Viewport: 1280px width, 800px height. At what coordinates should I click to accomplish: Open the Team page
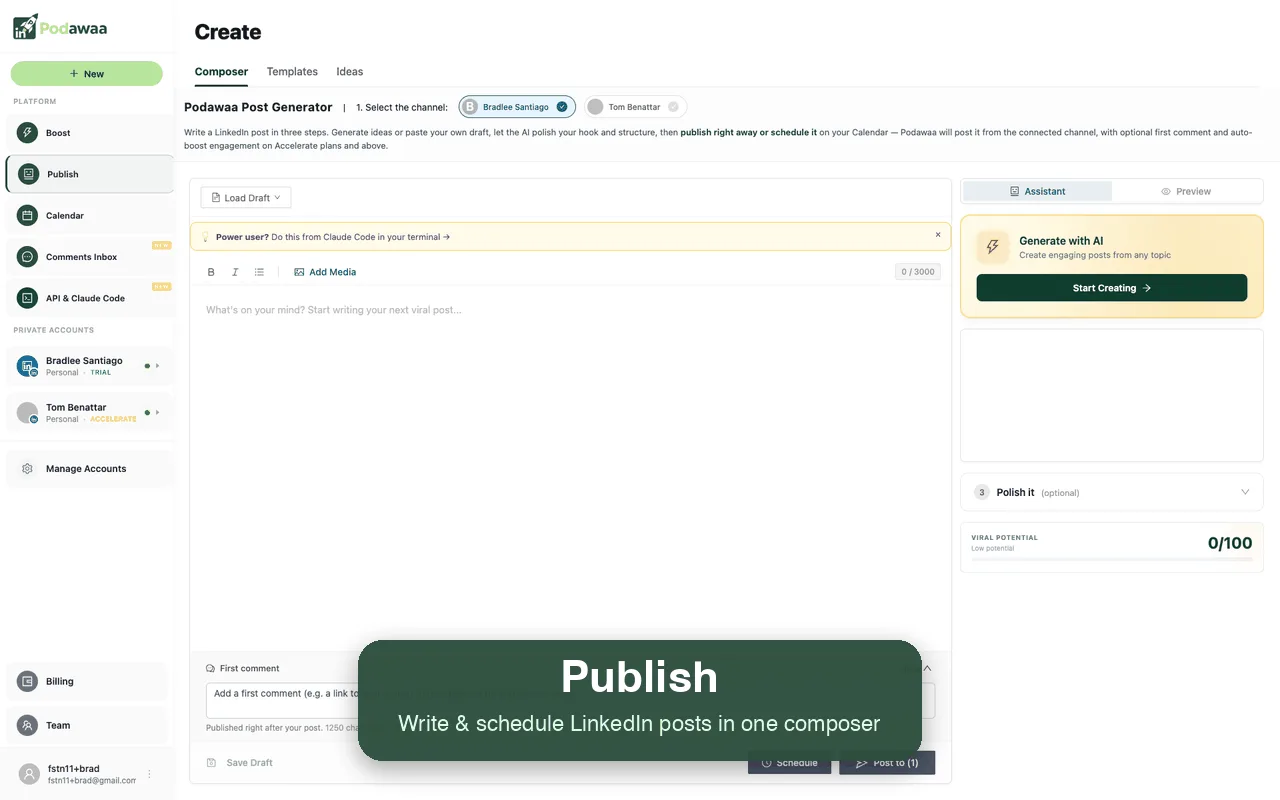pyautogui.click(x=87, y=726)
